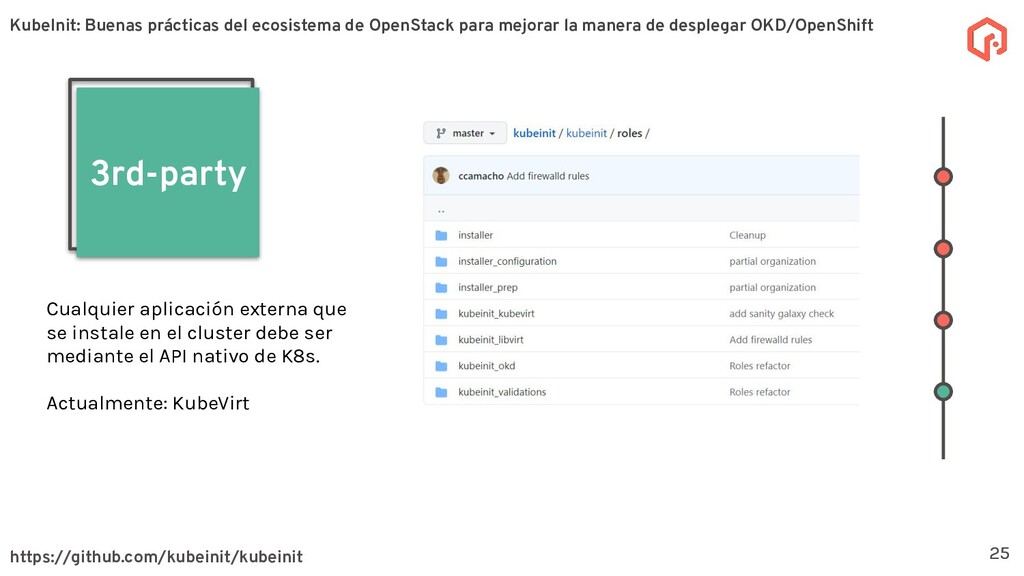Open the installer_configuration folder
Viewport: 1024px width, 576px height.
[x=507, y=261]
